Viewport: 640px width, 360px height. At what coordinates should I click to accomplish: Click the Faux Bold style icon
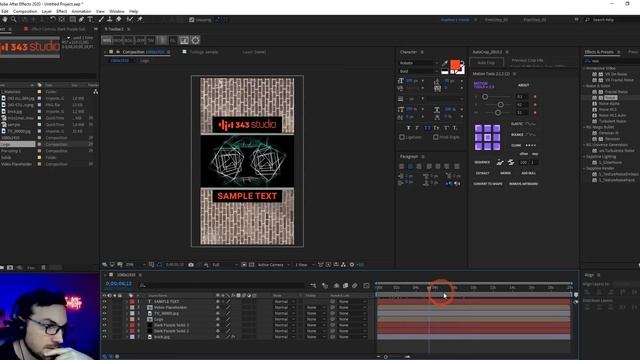point(408,128)
